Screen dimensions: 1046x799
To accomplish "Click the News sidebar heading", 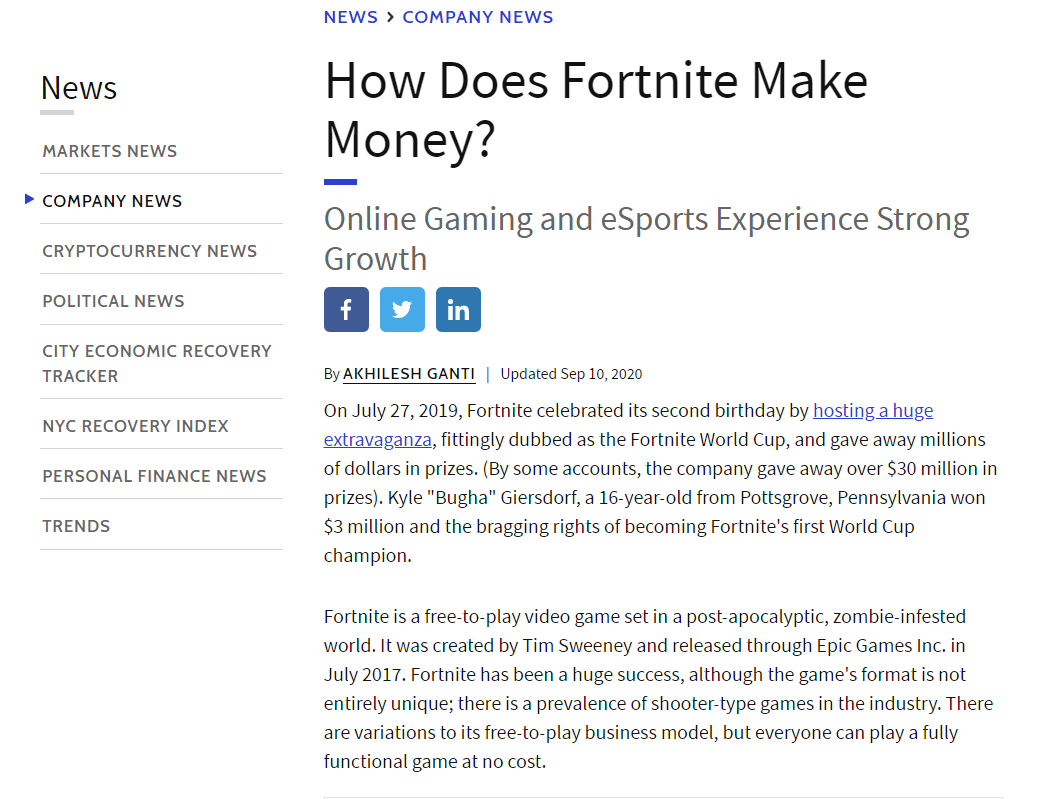I will tap(79, 88).
